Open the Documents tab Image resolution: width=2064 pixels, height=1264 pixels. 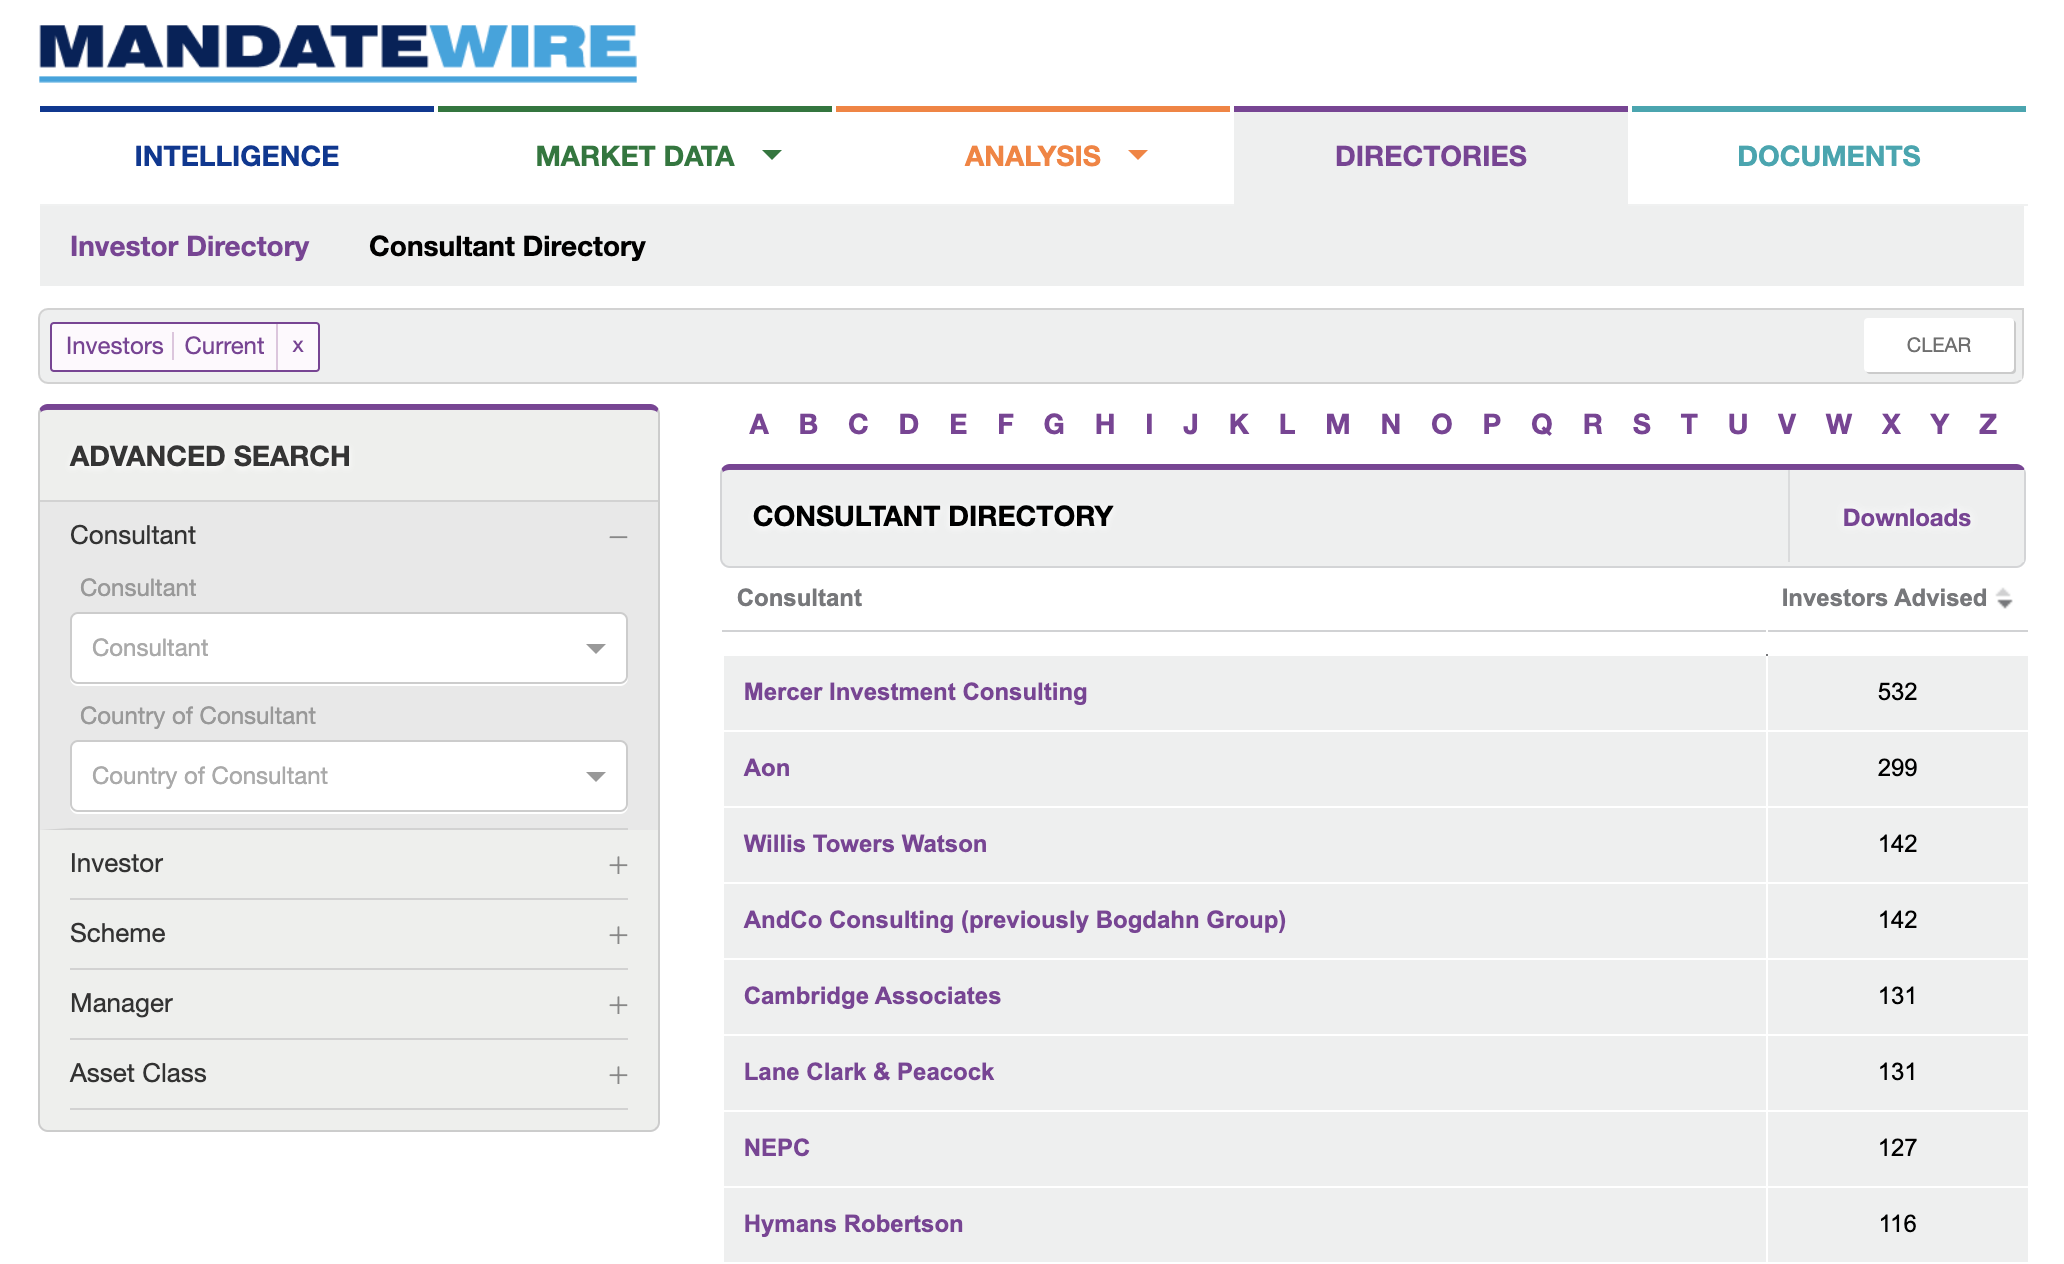(x=1829, y=156)
